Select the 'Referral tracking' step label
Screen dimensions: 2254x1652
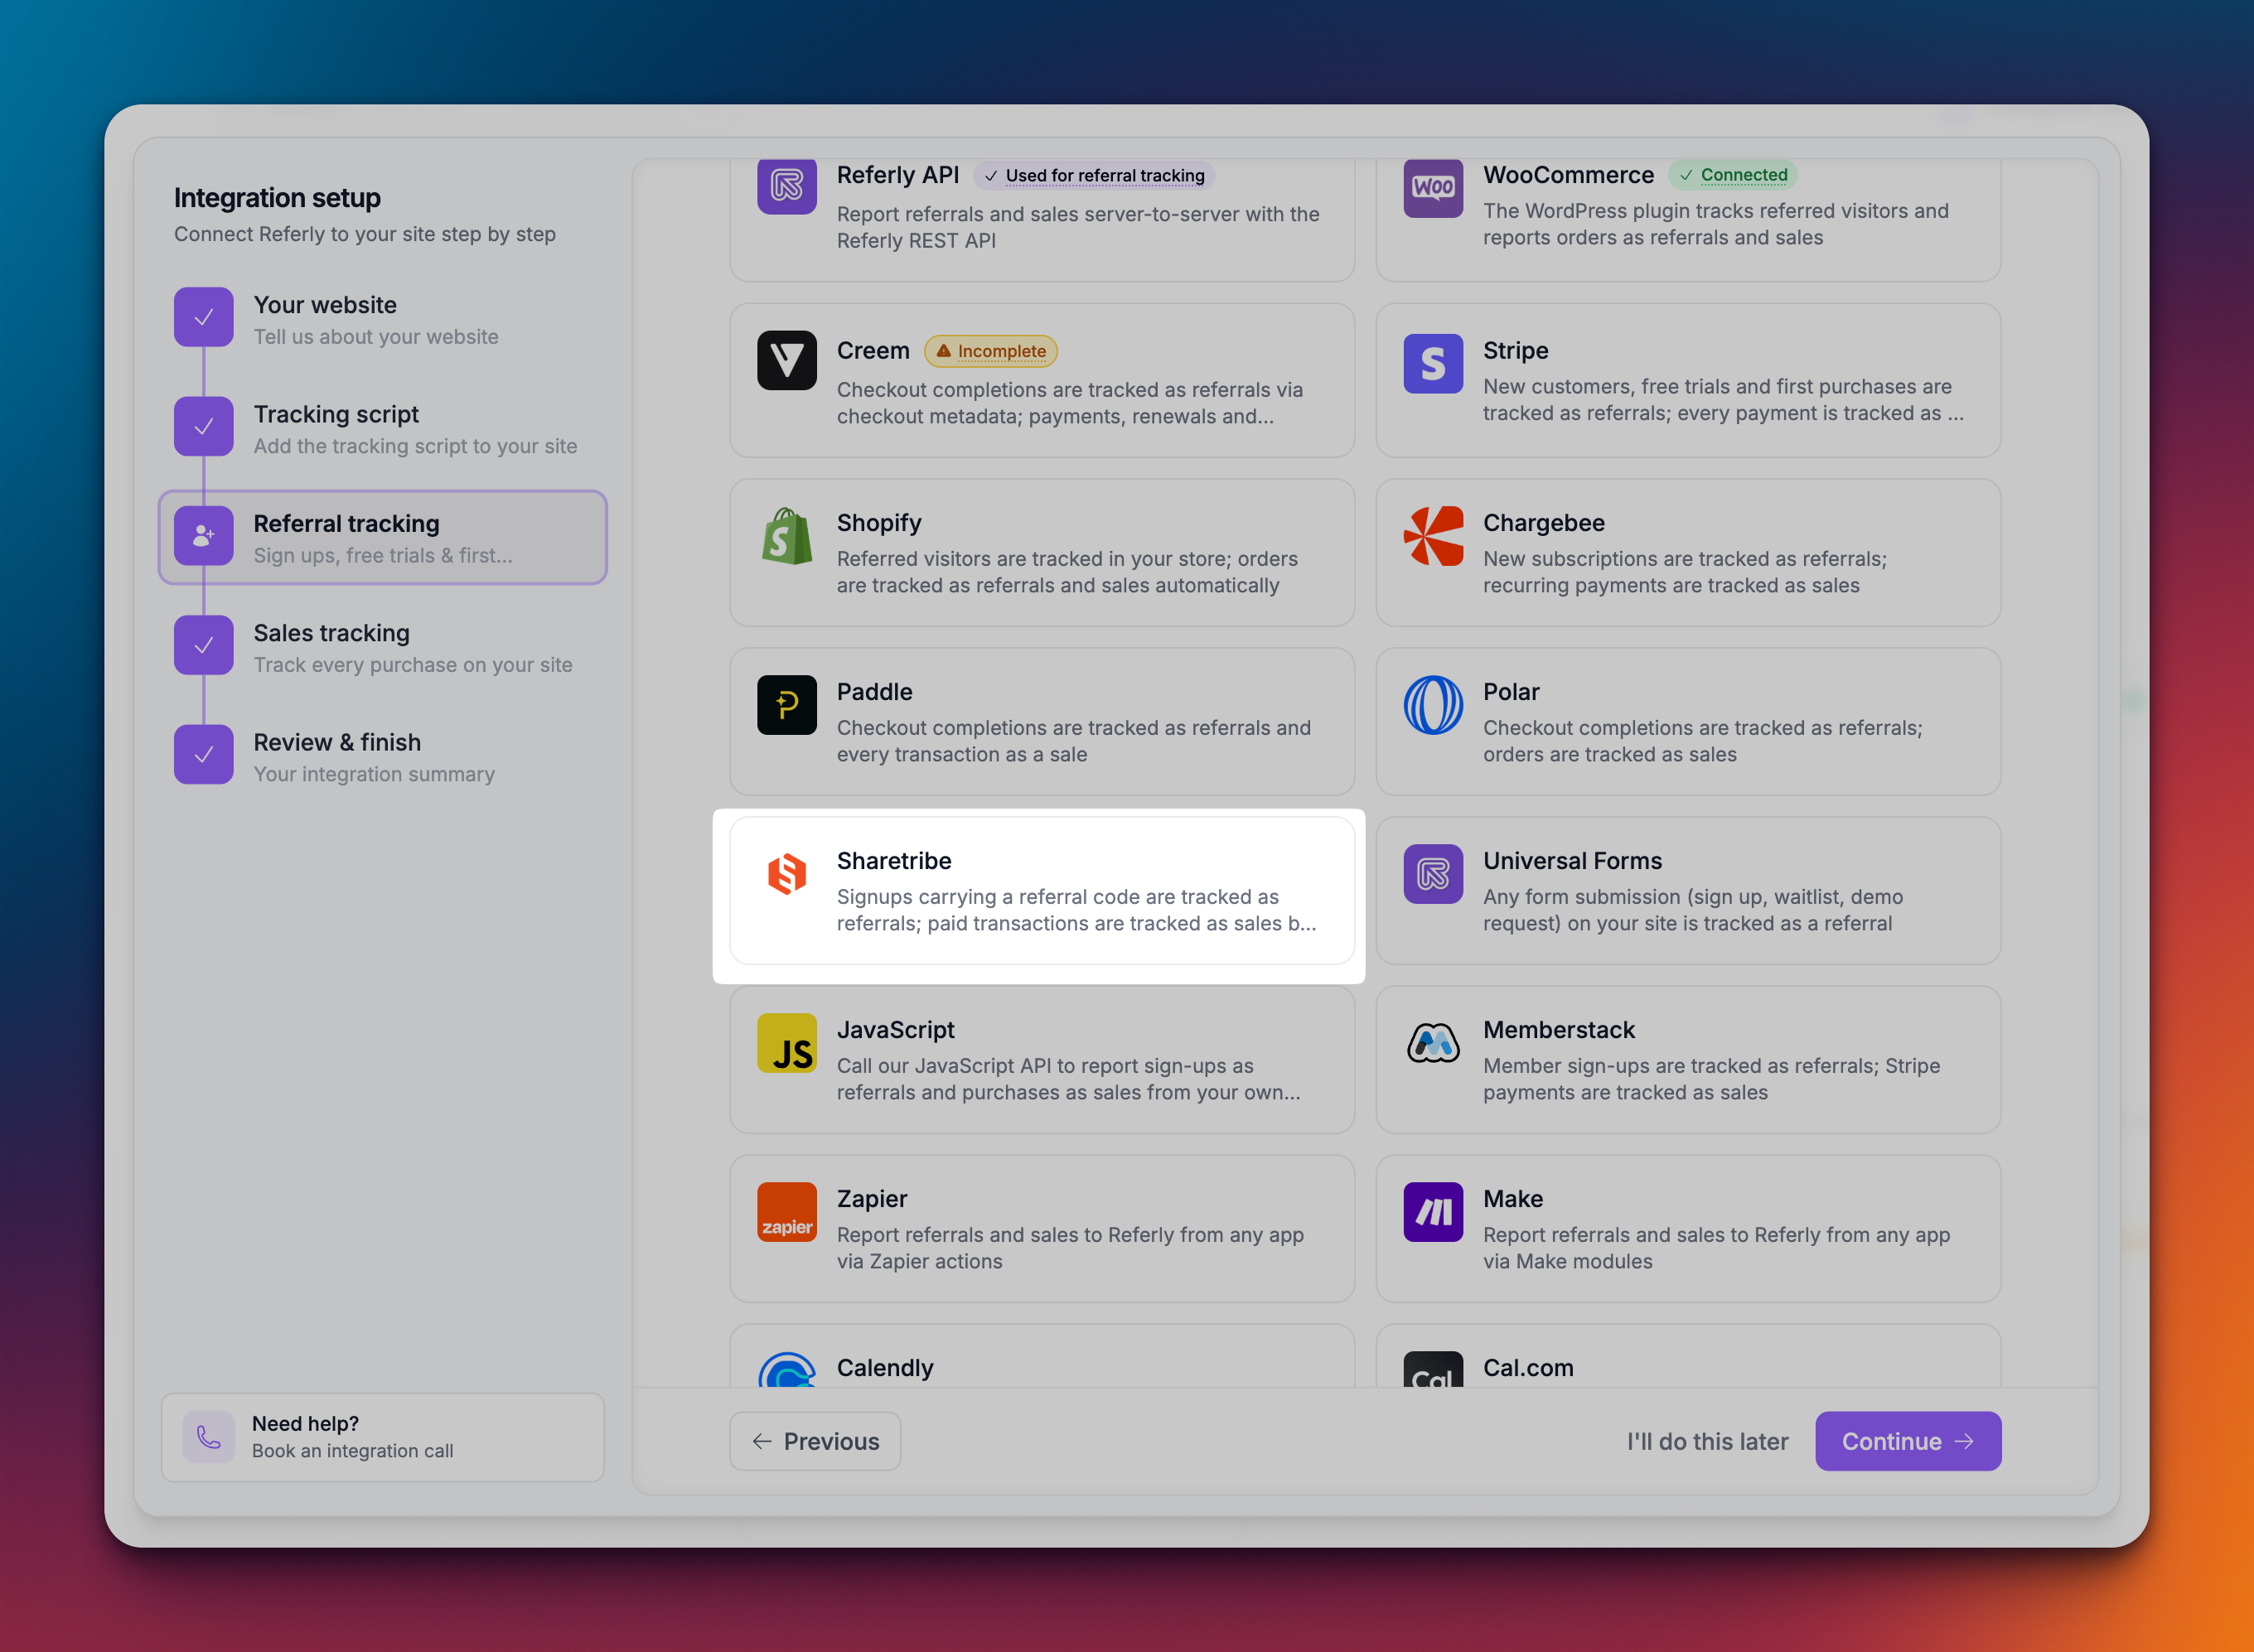(x=346, y=524)
